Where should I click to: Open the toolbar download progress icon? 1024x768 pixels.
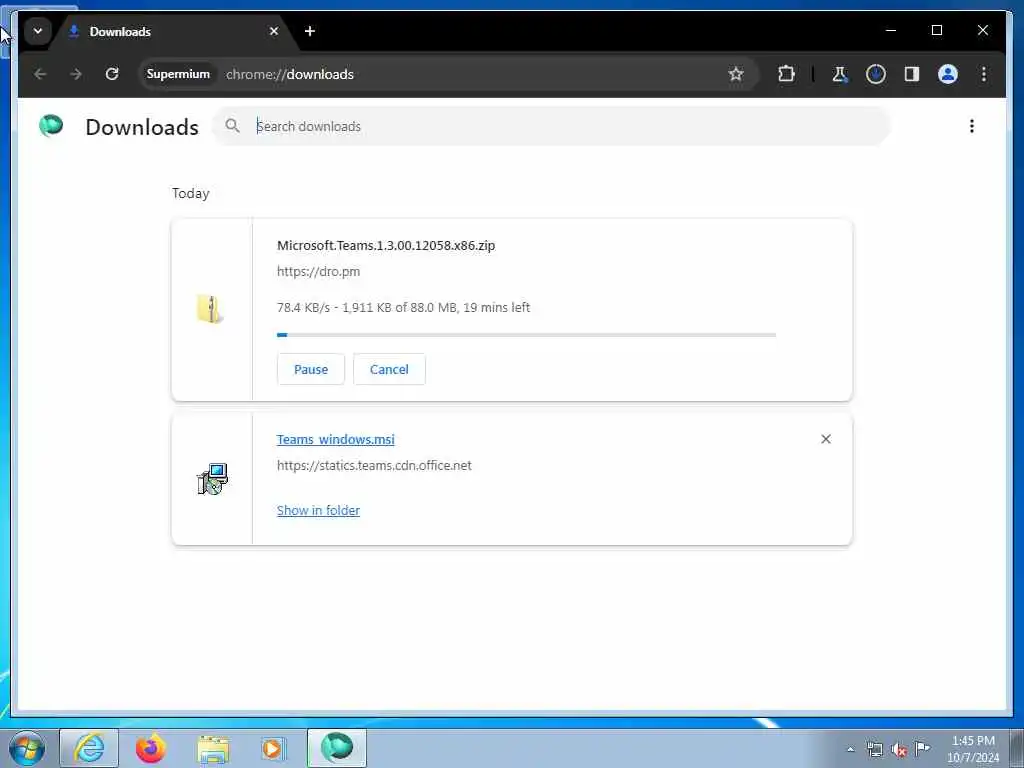(876, 74)
